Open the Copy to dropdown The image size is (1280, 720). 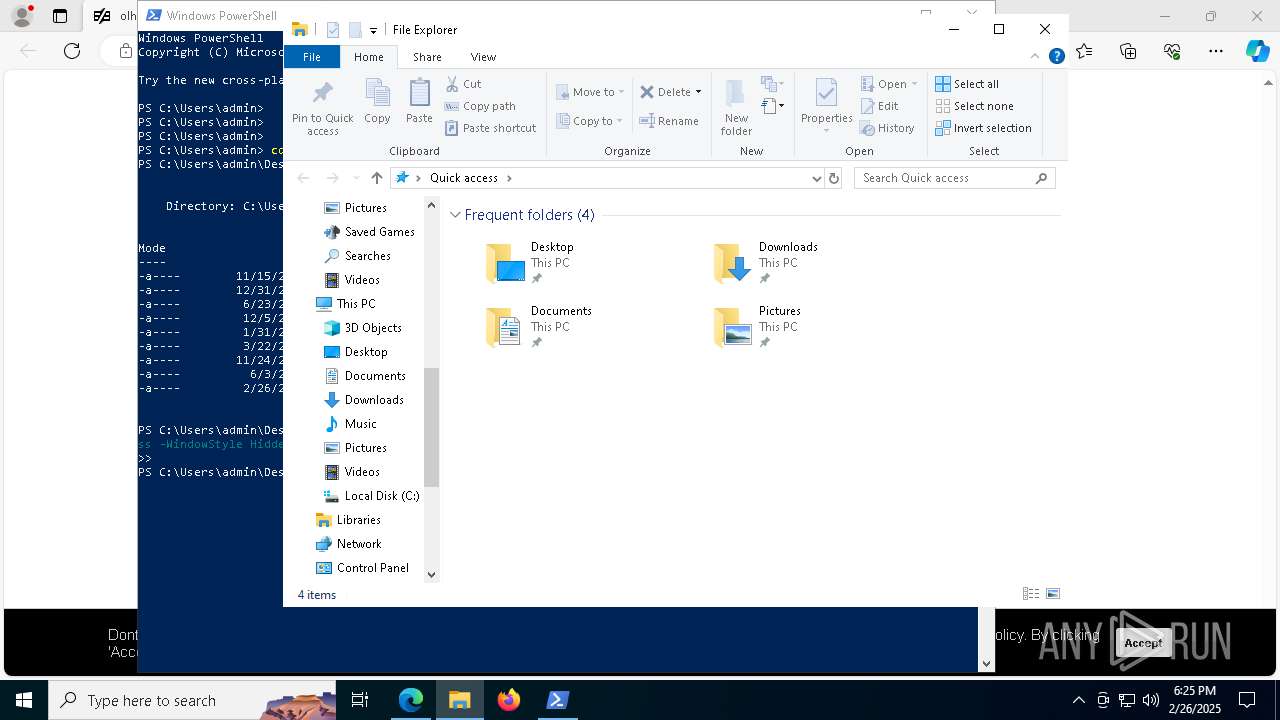pos(590,121)
